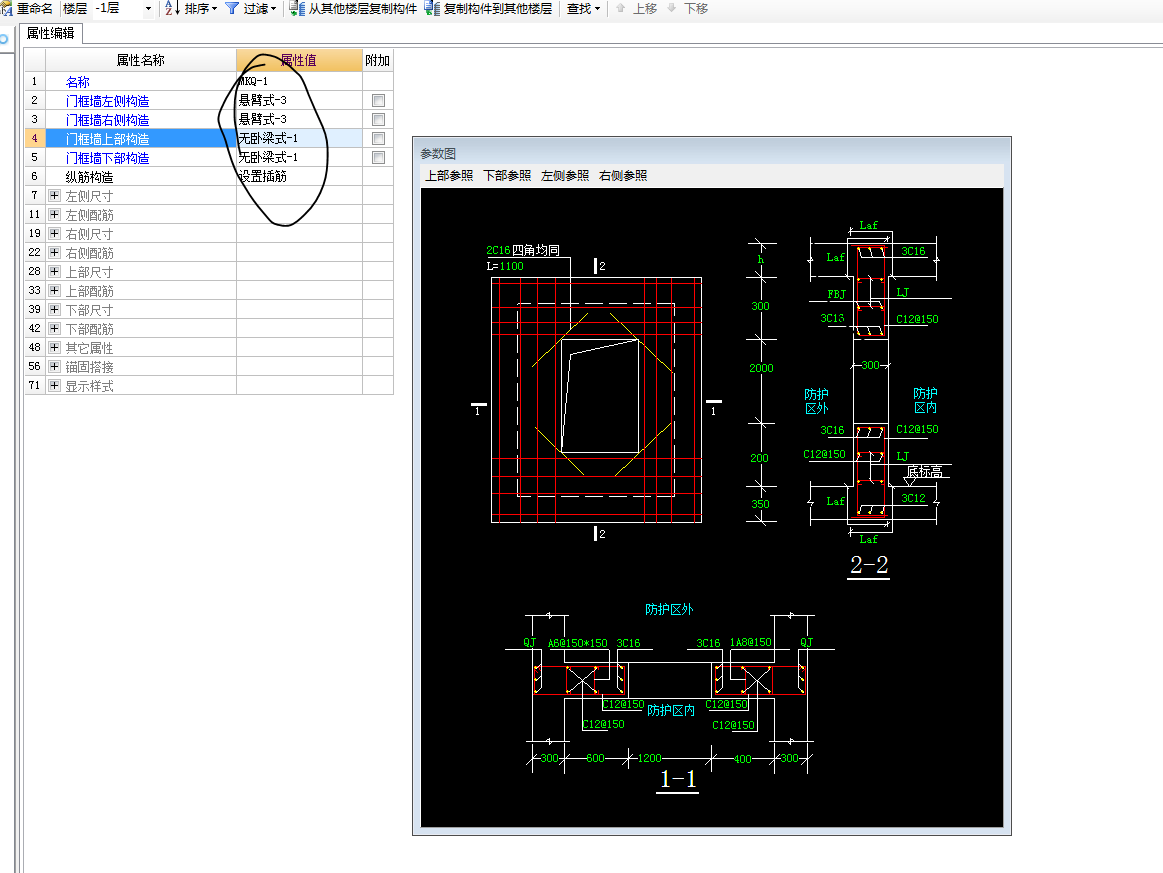Expand the 上部配筋 group

pos(54,290)
